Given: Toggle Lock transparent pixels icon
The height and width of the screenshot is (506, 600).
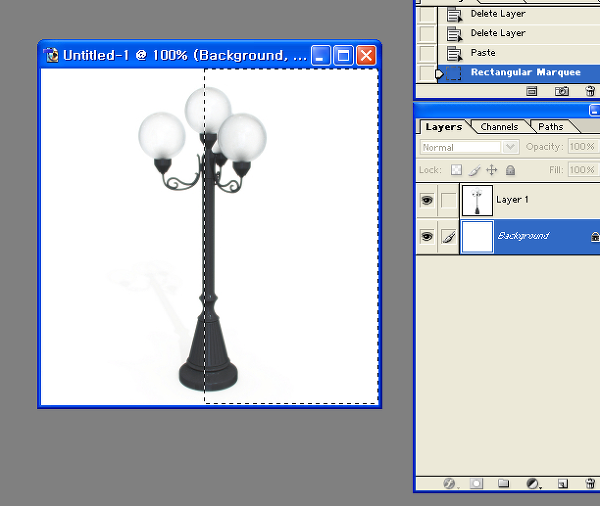Looking at the screenshot, I should 456,170.
